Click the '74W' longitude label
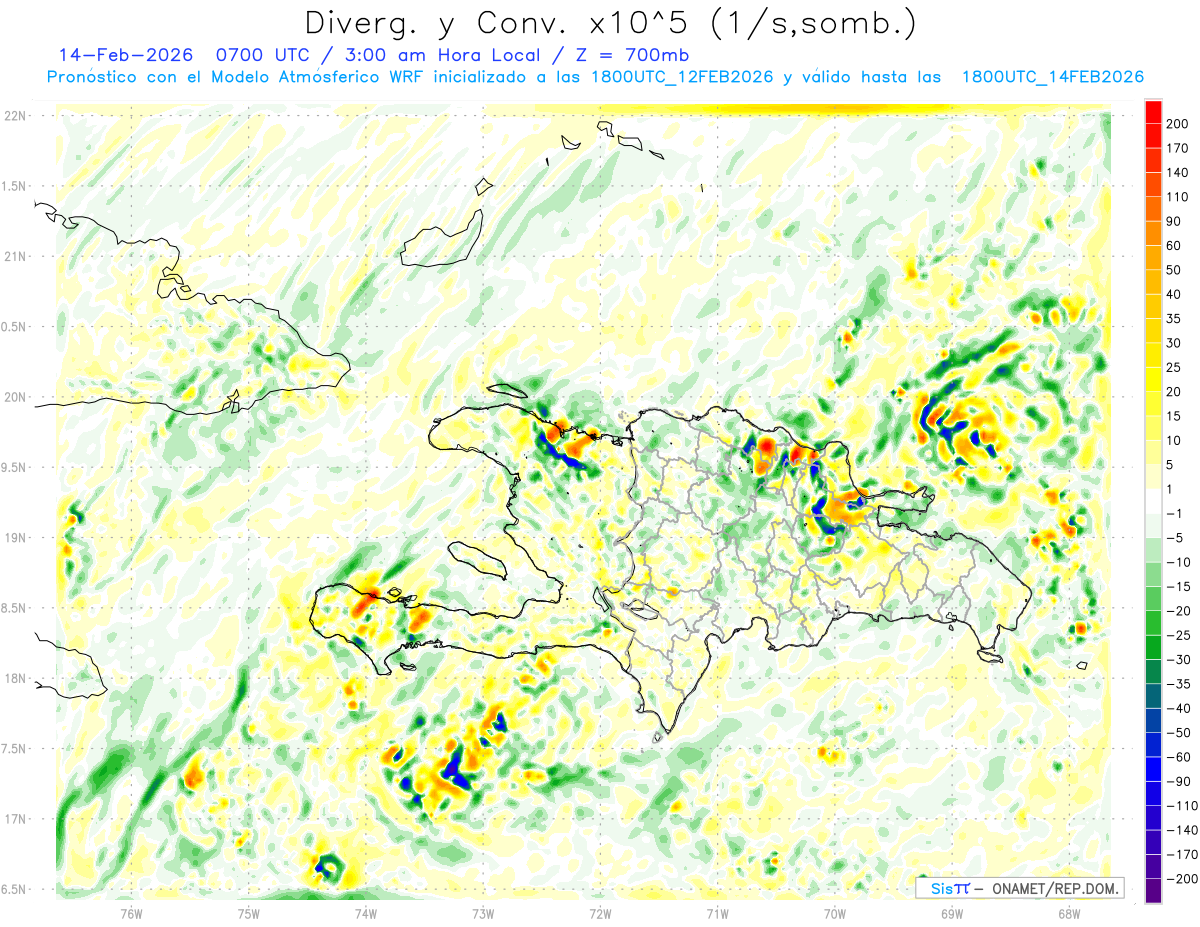Image resolution: width=1200 pixels, height=927 pixels. coord(366,914)
